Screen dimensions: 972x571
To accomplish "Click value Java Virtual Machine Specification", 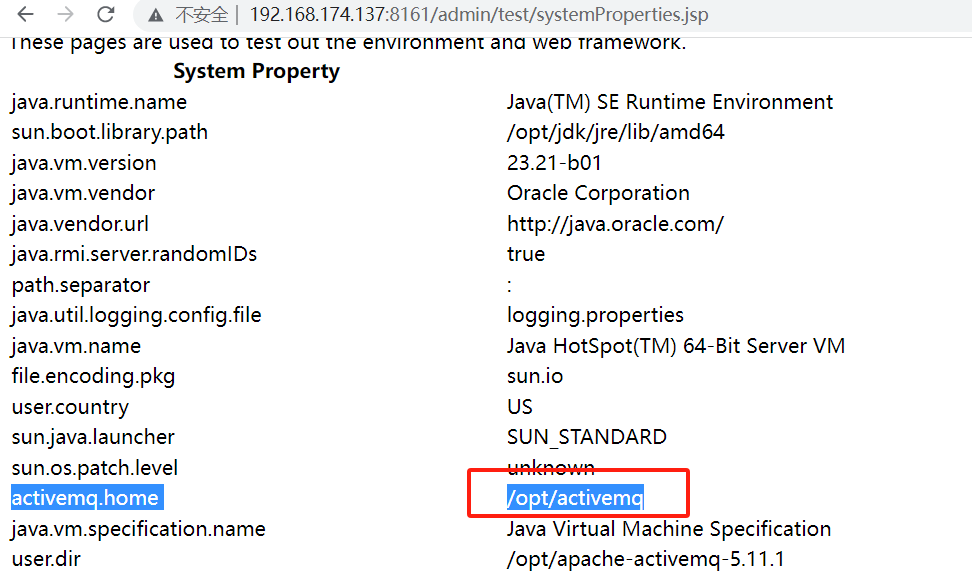I will tap(669, 529).
